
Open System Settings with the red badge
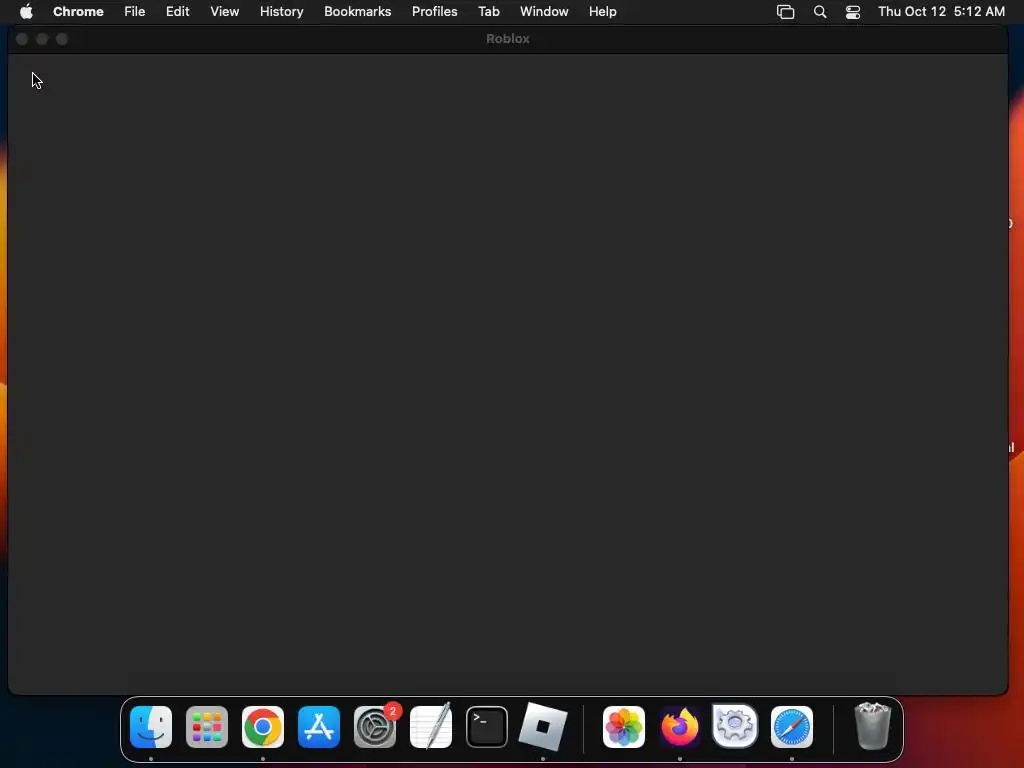point(375,727)
